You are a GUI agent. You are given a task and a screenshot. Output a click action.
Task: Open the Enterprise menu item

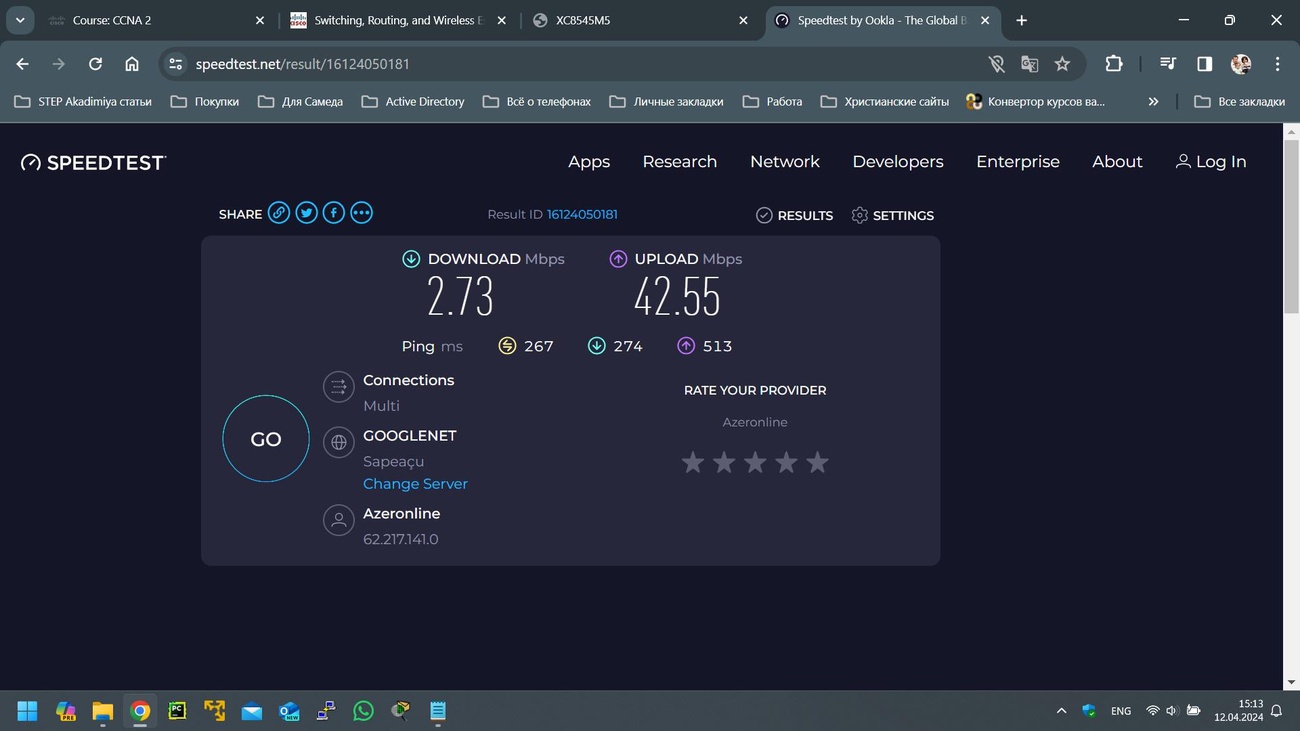(x=1018, y=162)
